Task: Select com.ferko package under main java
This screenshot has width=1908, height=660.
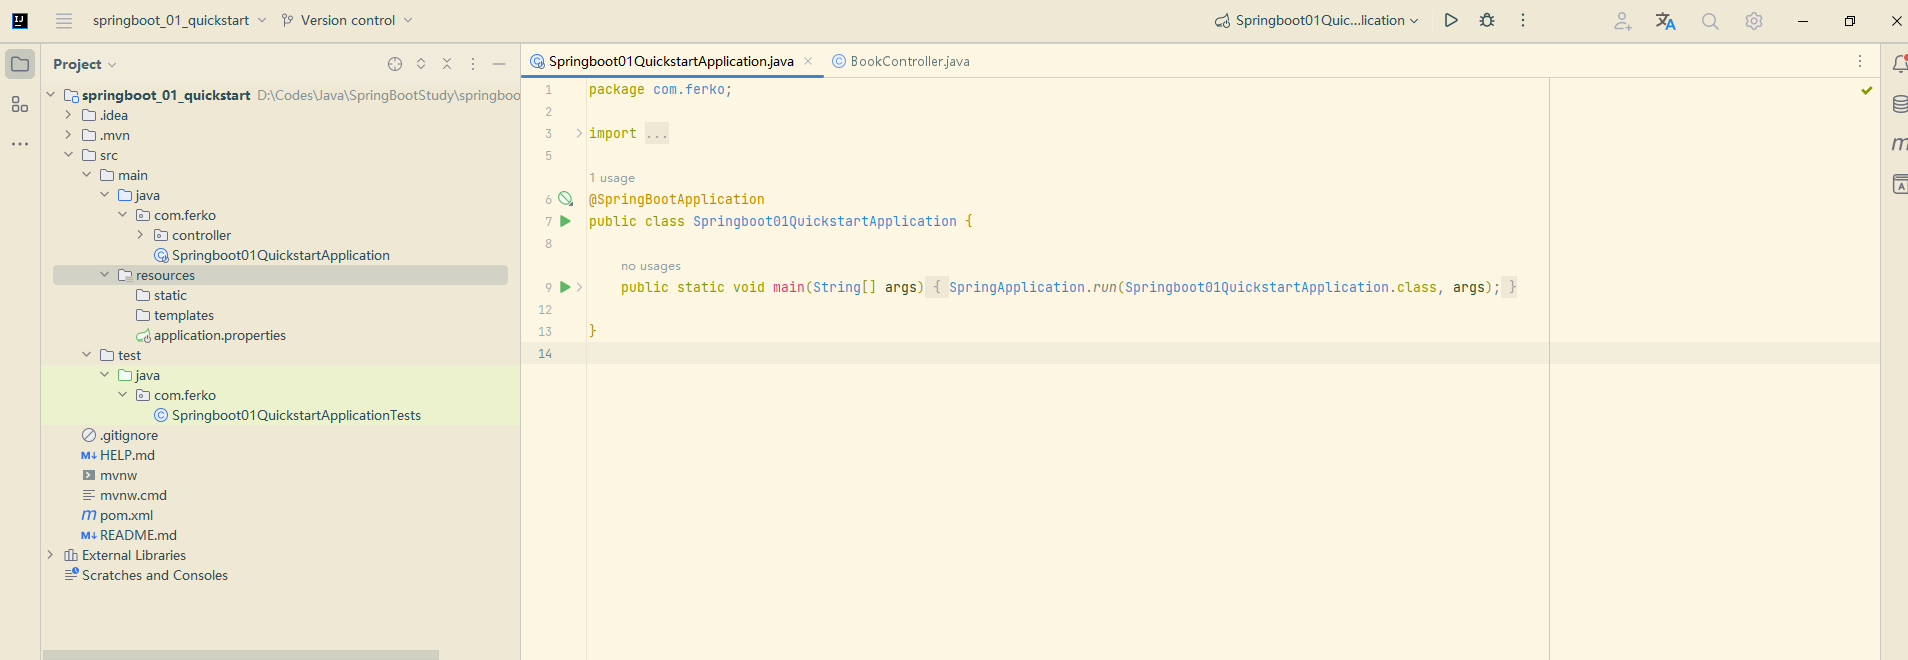Action: pos(184,215)
